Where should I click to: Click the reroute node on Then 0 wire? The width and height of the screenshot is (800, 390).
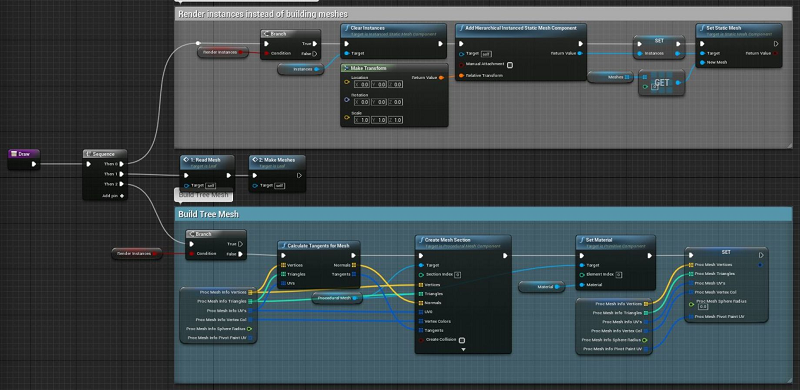pos(198,43)
